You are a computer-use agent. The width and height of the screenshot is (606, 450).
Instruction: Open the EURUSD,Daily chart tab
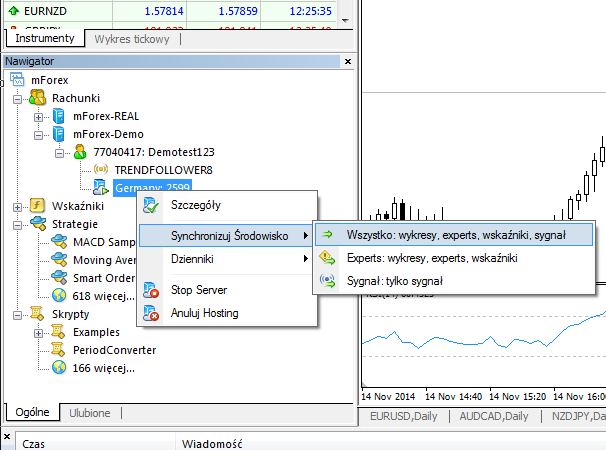(403, 416)
